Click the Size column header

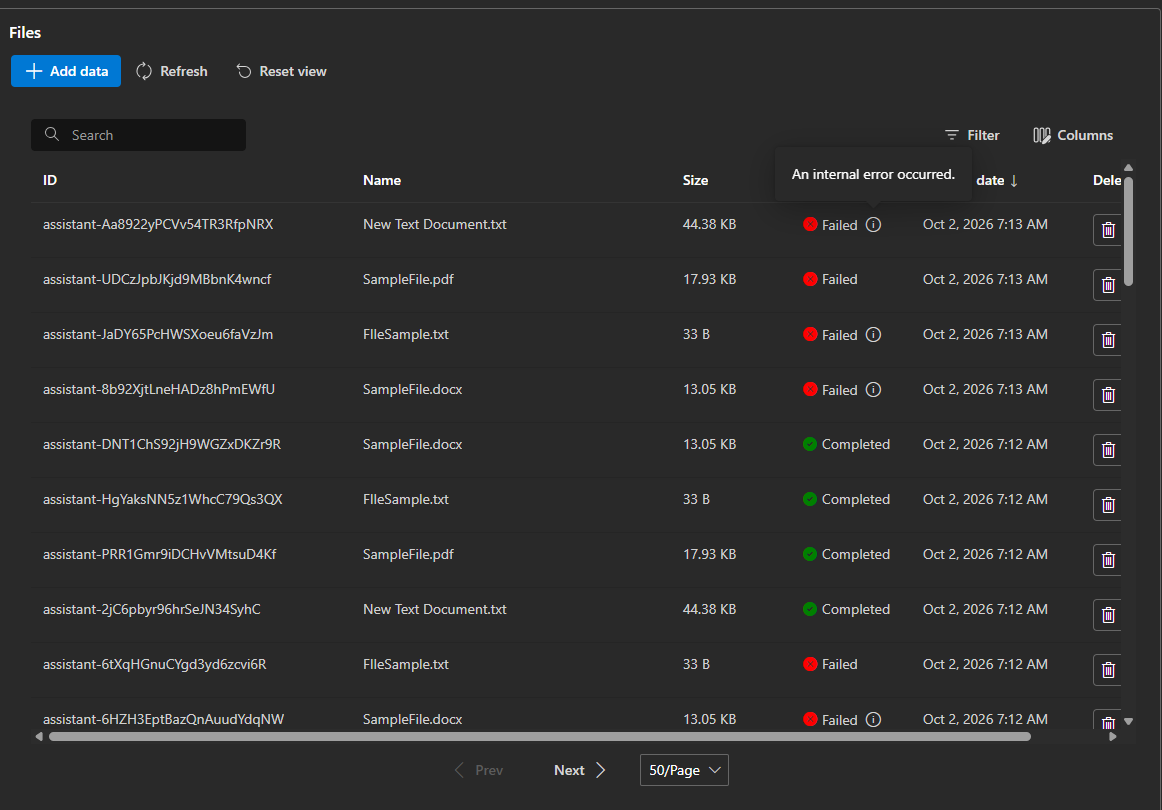pos(695,180)
